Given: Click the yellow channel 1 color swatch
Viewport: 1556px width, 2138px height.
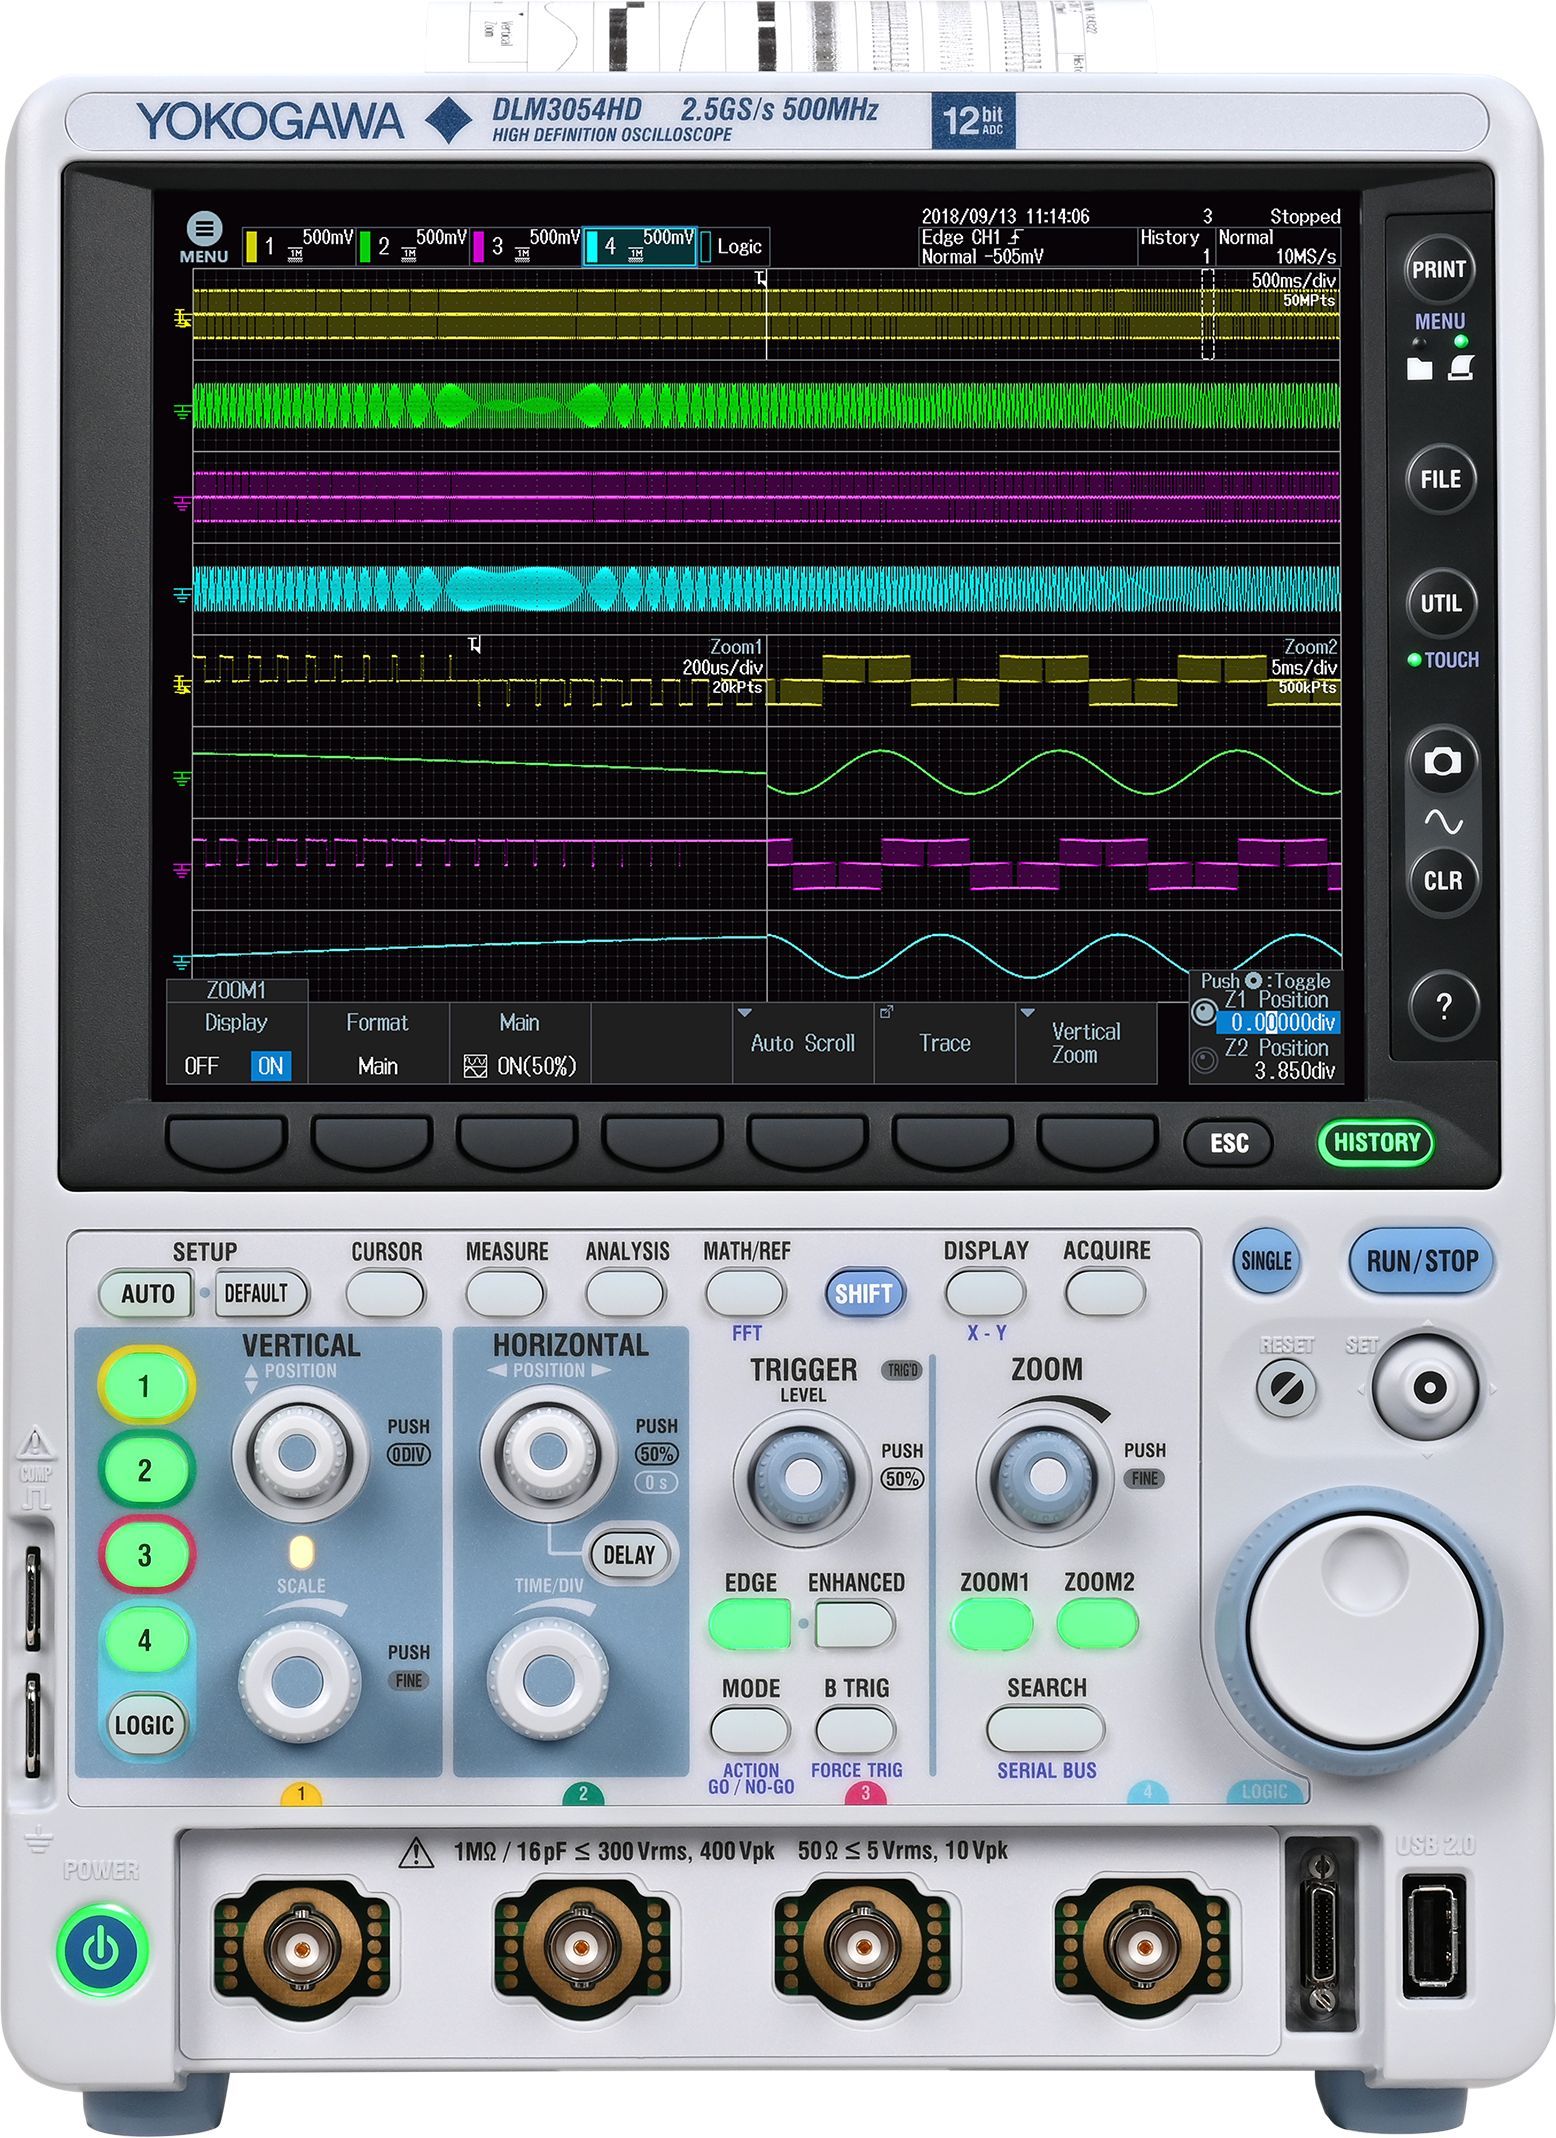Looking at the screenshot, I should click(x=252, y=247).
